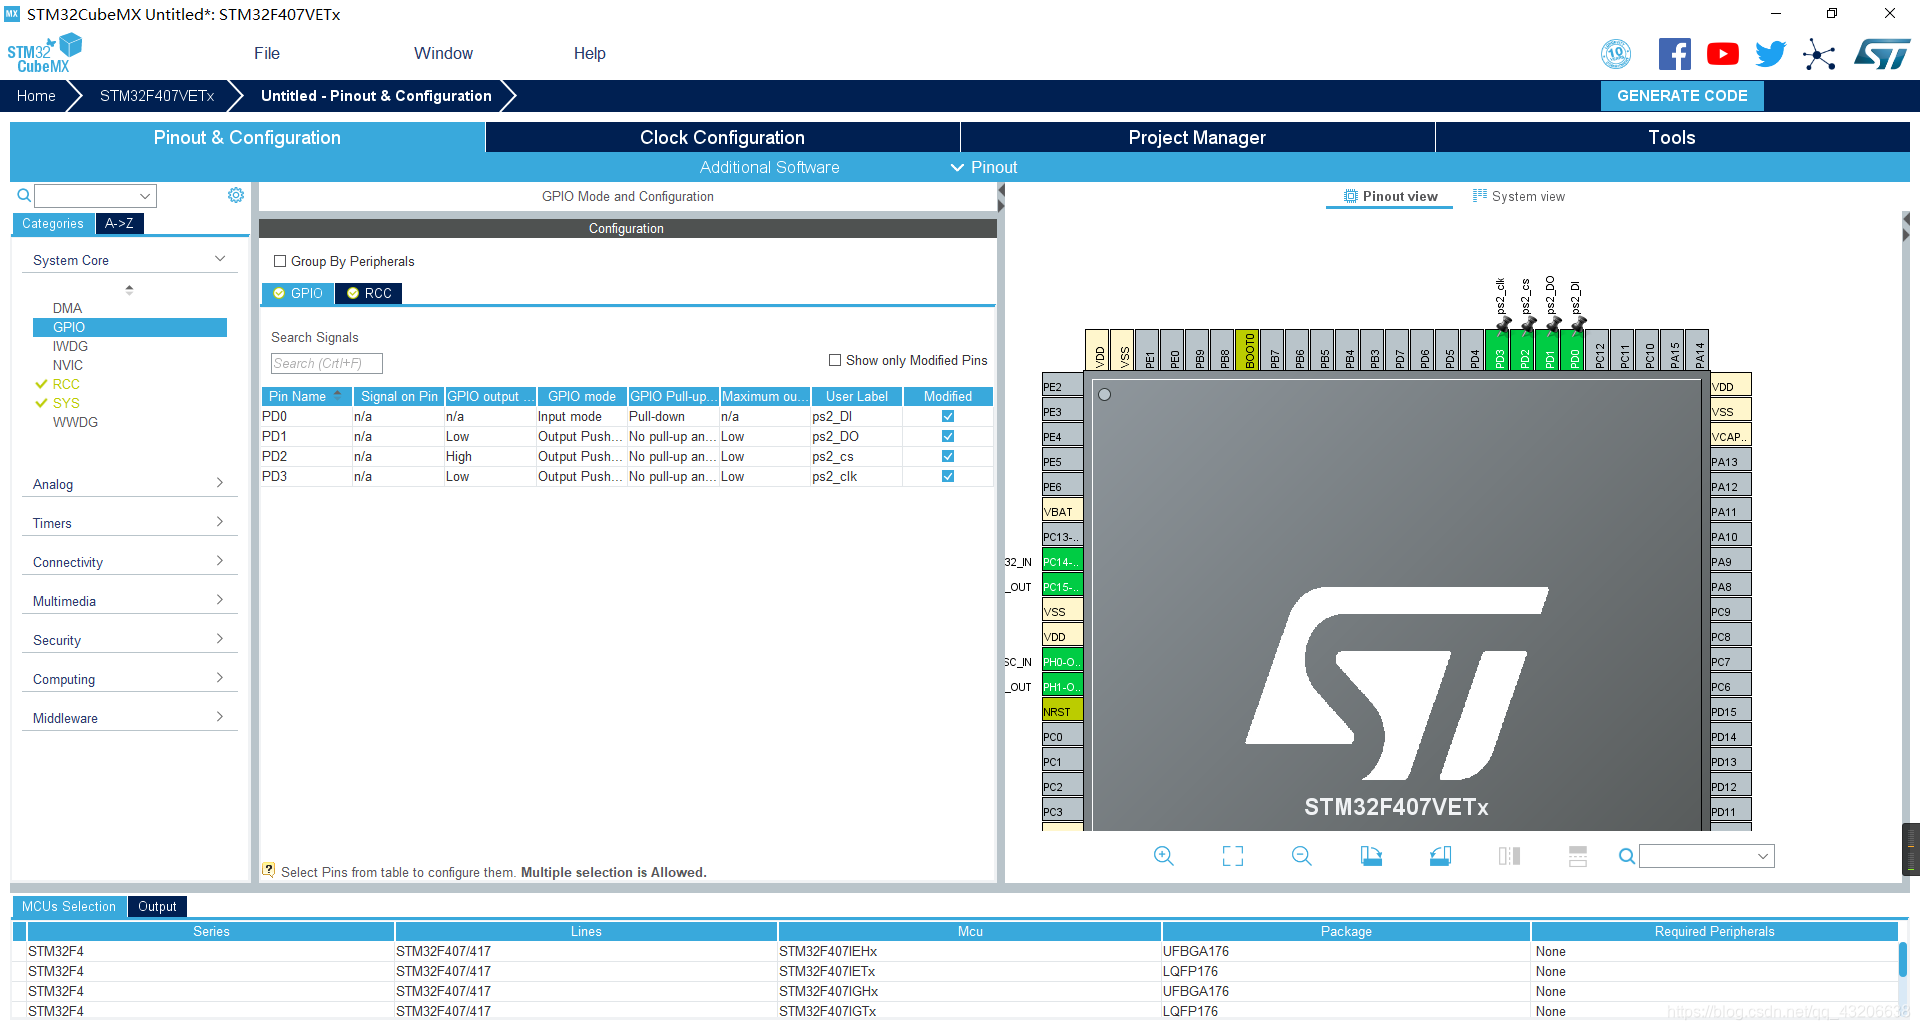Select the A->Z sorting tab
1920x1030 pixels.
click(120, 223)
